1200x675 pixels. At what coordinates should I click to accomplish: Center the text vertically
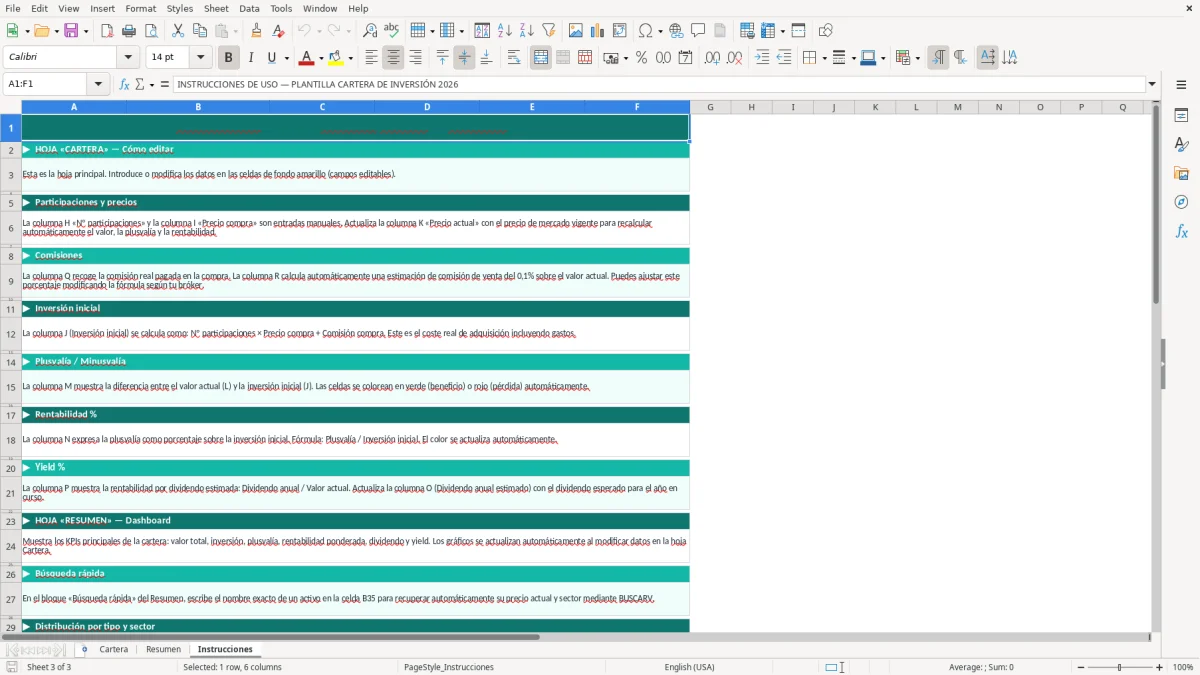click(x=464, y=58)
